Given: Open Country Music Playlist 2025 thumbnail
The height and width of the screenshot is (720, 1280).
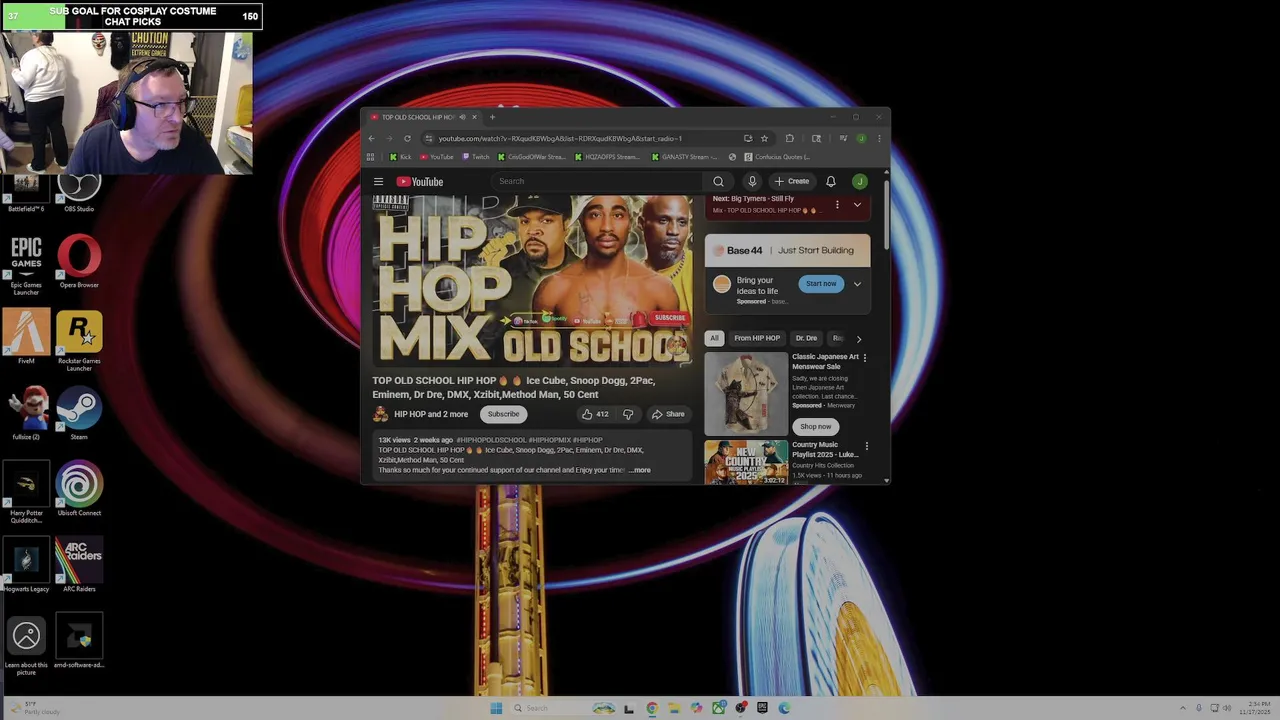Looking at the screenshot, I should tap(746, 462).
